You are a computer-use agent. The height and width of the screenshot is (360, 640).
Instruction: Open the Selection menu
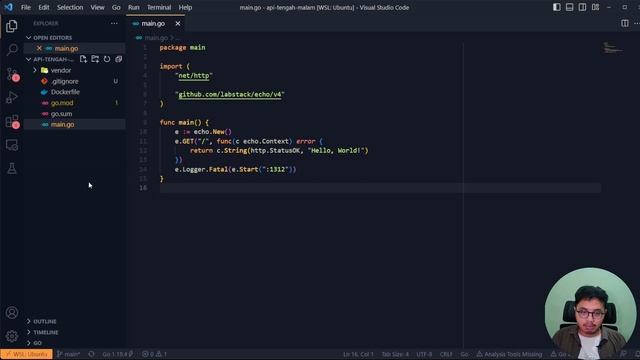coord(70,7)
